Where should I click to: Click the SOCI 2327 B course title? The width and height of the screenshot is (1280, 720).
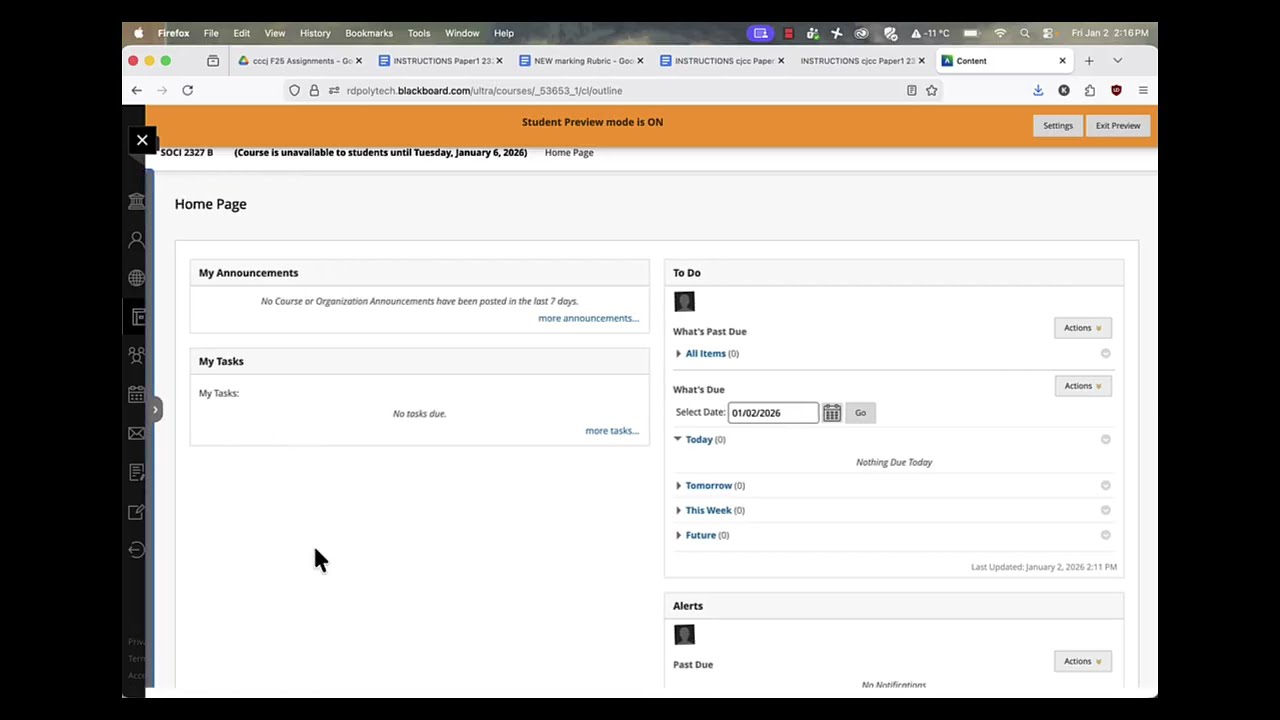187,153
